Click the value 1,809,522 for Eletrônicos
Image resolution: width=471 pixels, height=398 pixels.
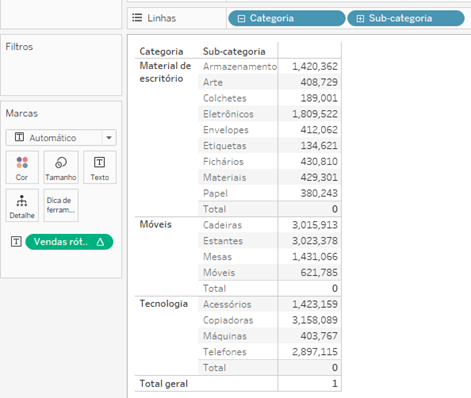pos(315,114)
